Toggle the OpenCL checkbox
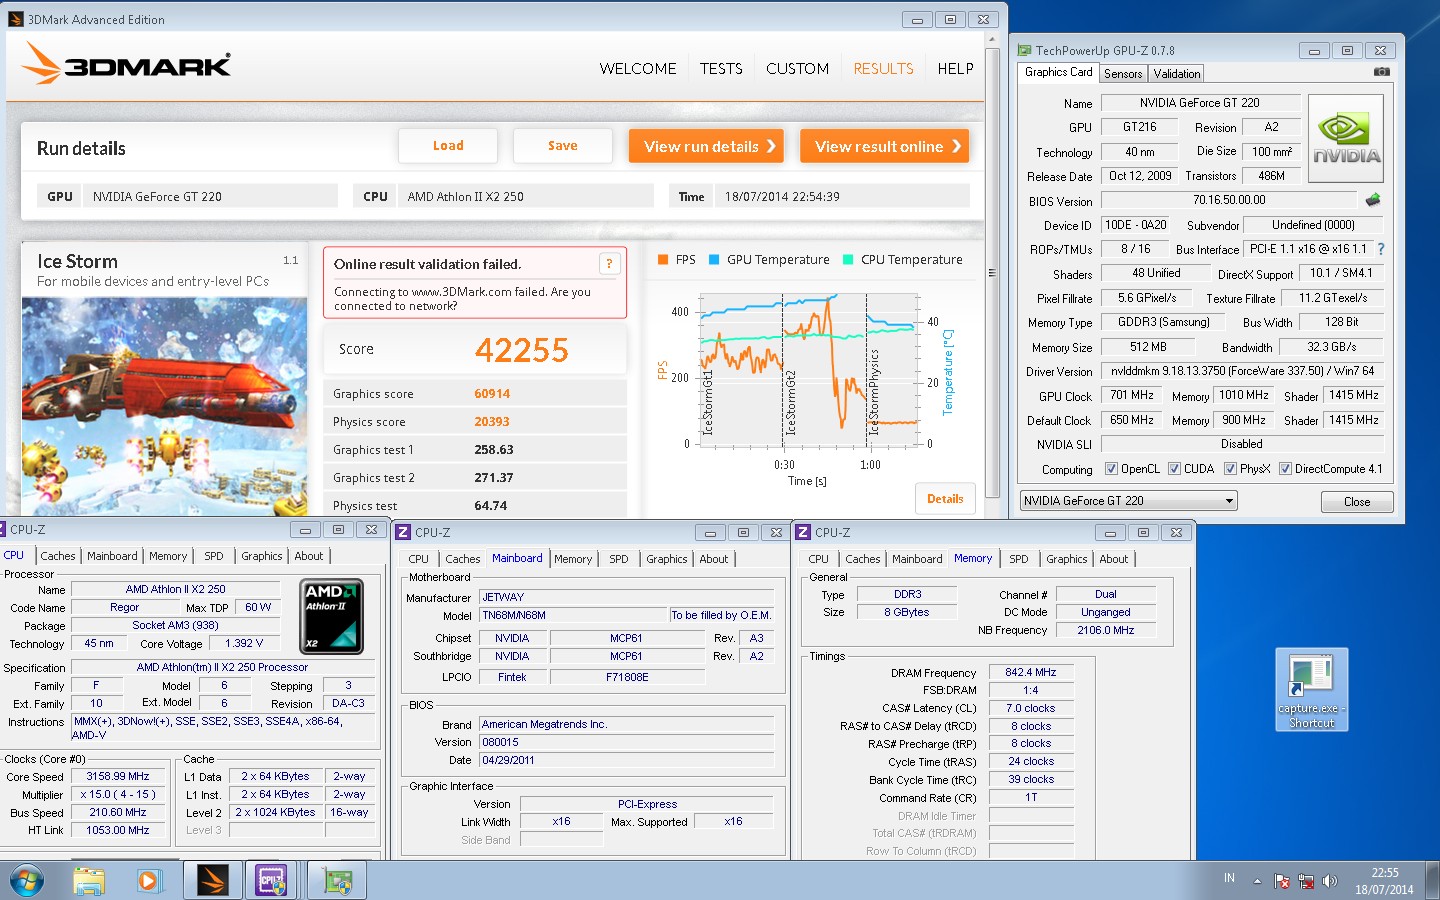 [1111, 469]
